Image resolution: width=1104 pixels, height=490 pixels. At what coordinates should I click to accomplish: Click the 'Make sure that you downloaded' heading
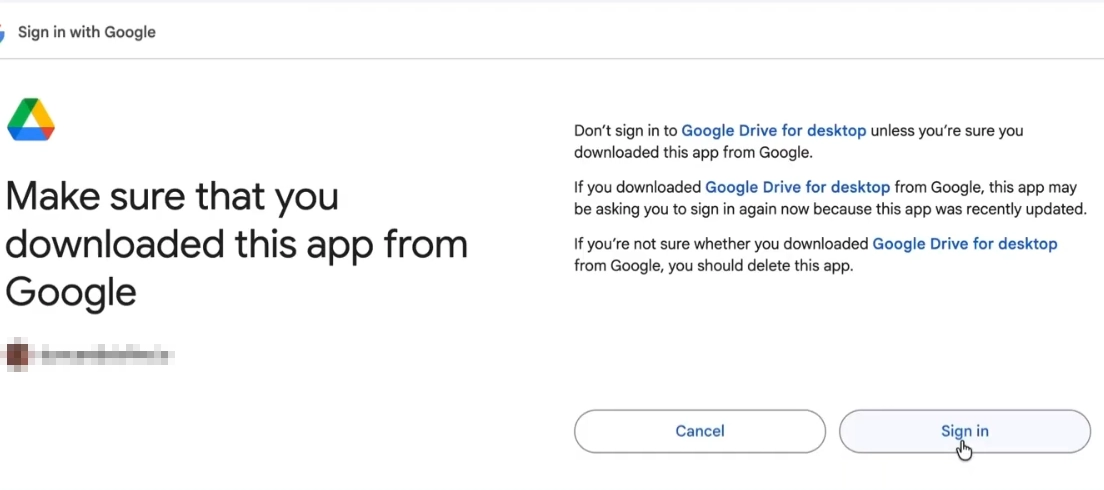[237, 244]
